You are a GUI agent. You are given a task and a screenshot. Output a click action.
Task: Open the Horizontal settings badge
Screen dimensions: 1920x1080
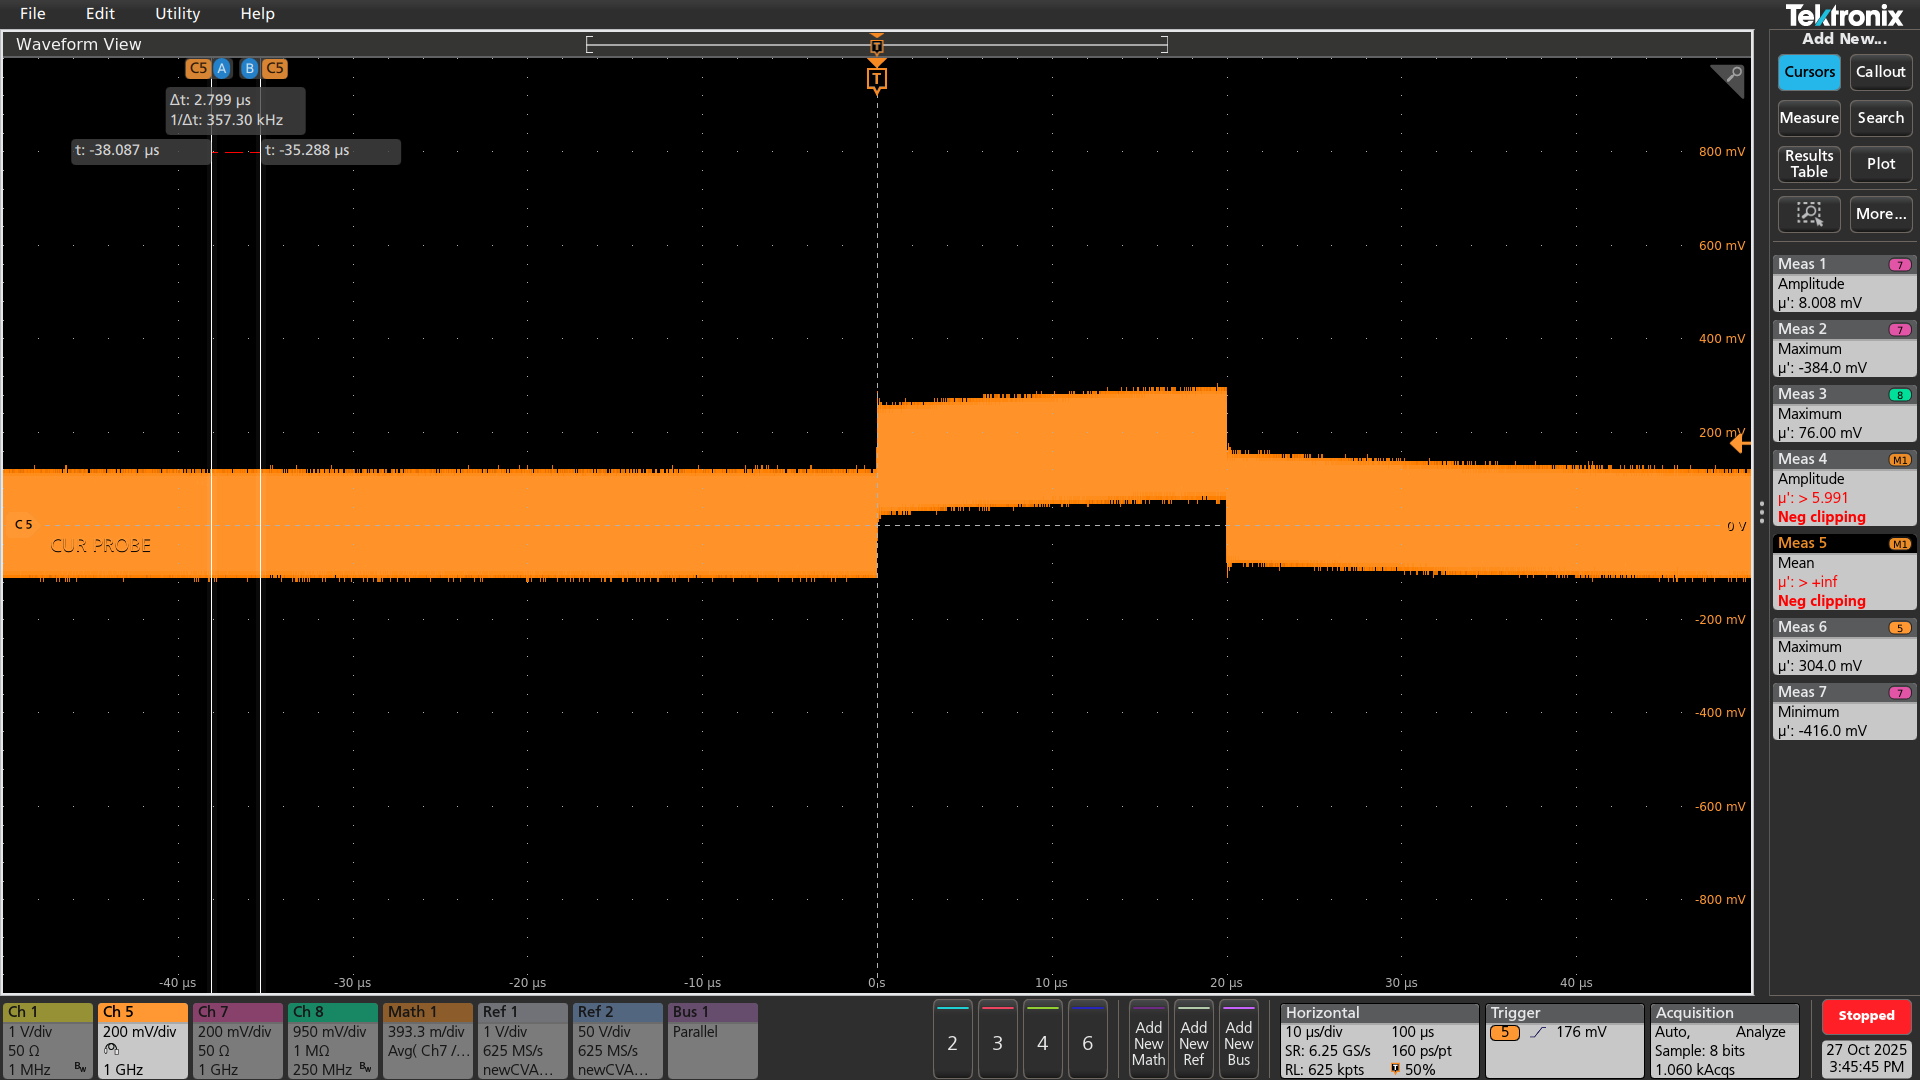point(1378,1041)
